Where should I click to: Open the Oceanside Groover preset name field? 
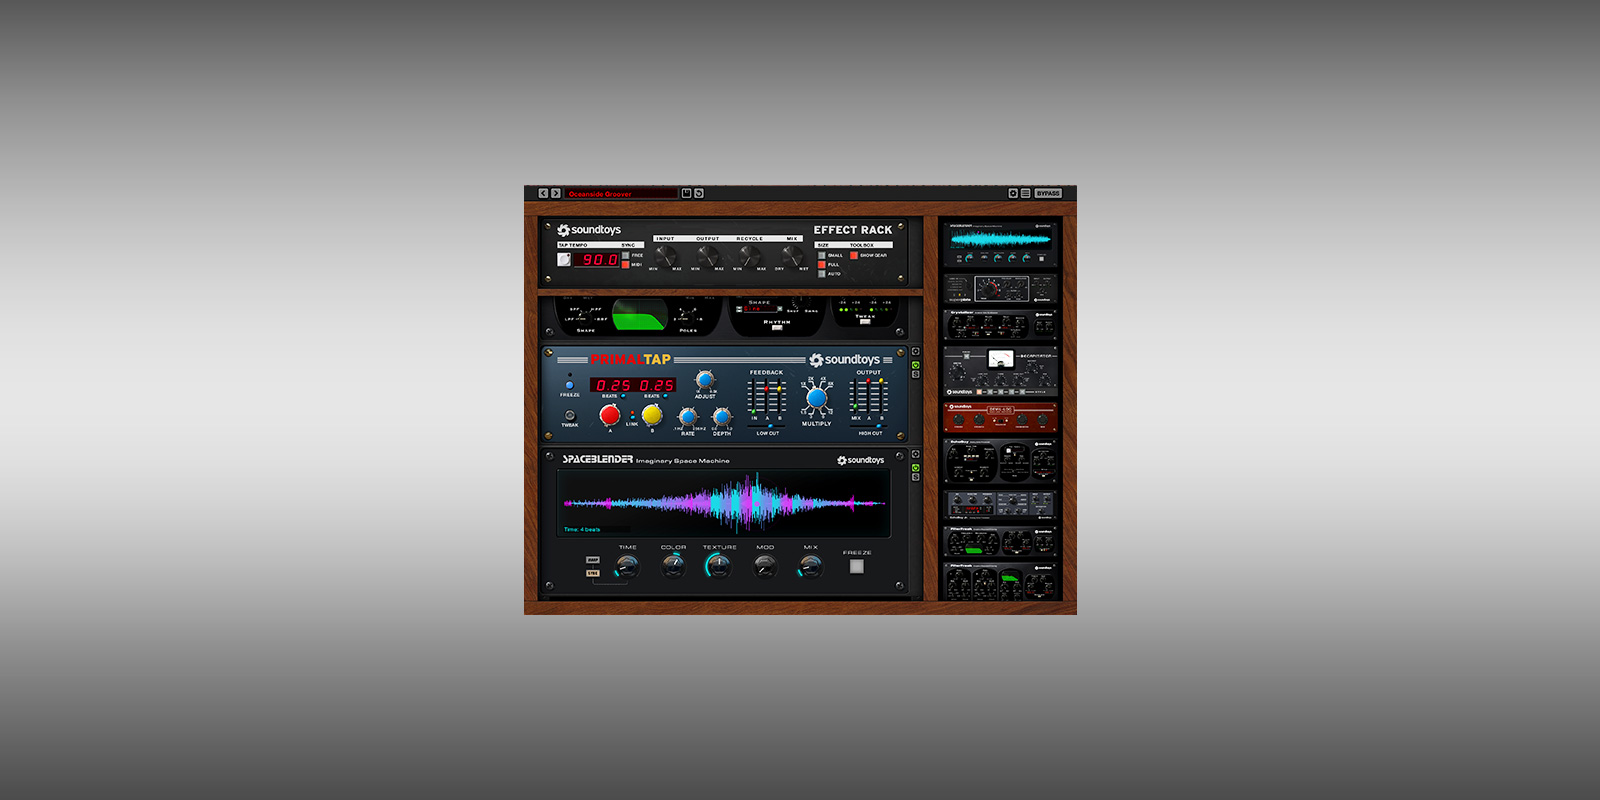click(x=621, y=193)
